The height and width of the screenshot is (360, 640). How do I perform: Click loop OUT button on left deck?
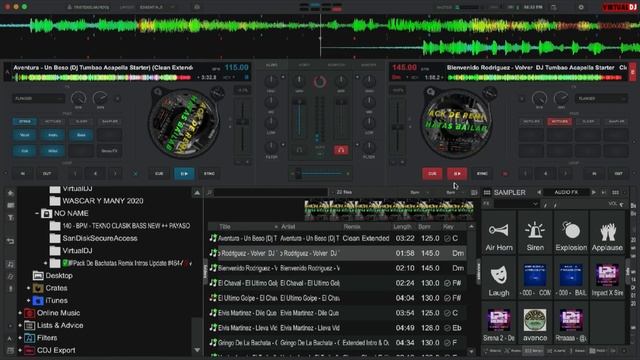point(47,173)
